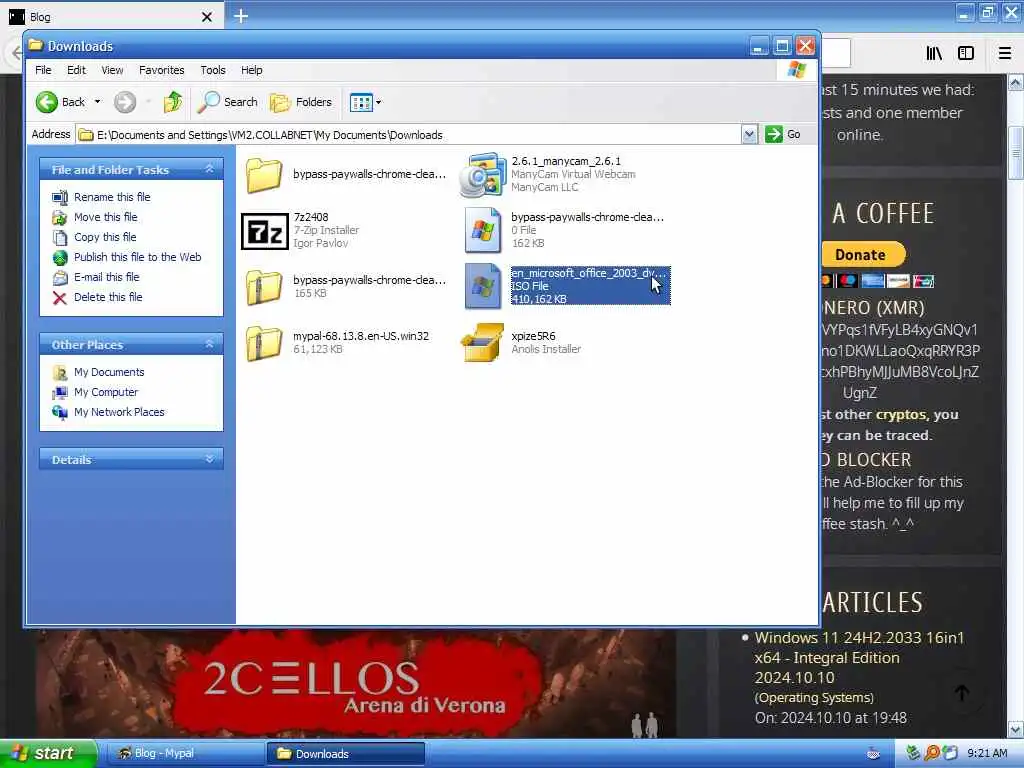Click Publish this file to the Web

point(137,257)
